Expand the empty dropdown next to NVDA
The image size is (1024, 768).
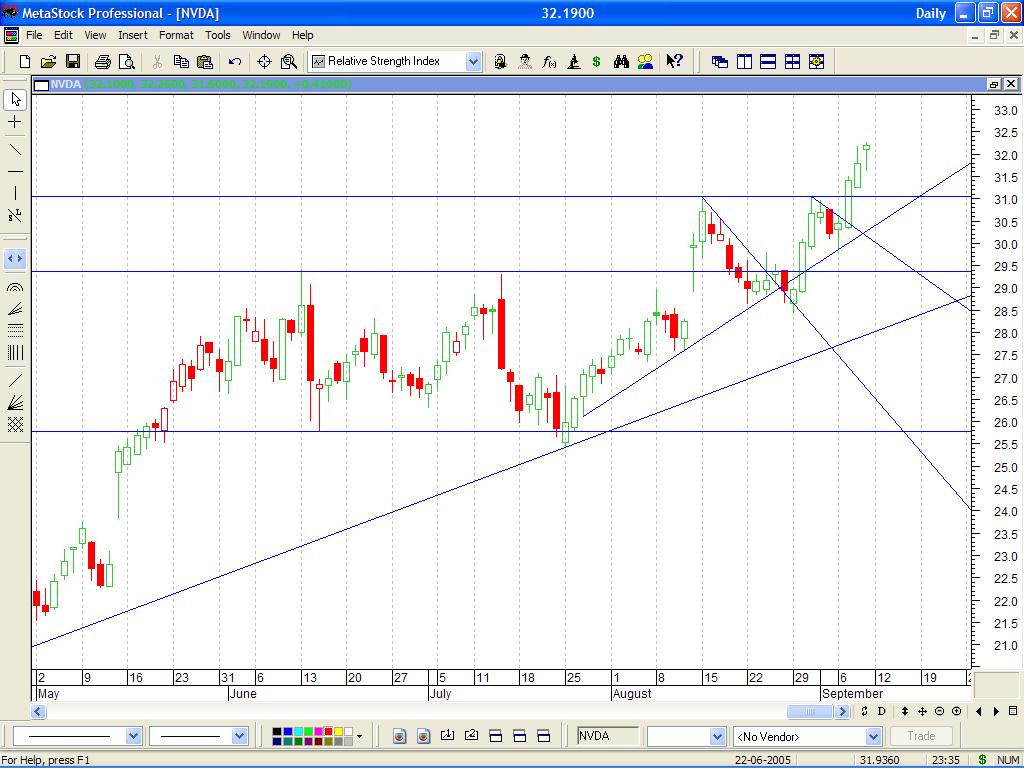tap(717, 737)
